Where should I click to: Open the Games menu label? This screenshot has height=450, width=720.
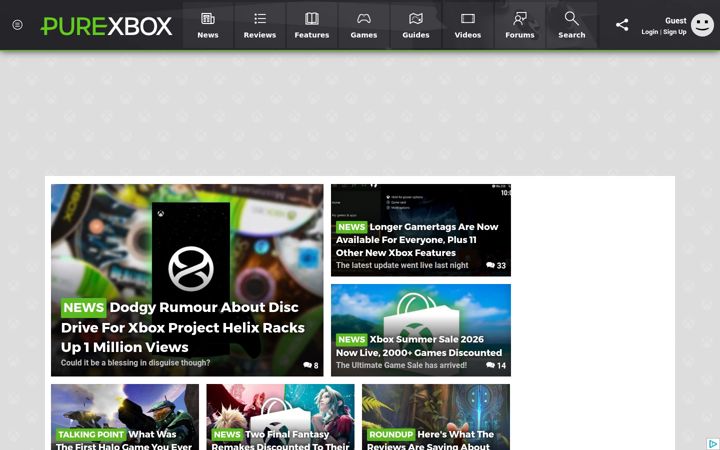coord(364,35)
